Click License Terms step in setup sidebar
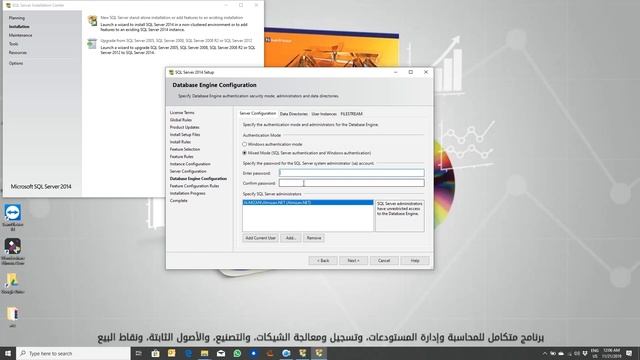640x360 pixels. (182, 112)
